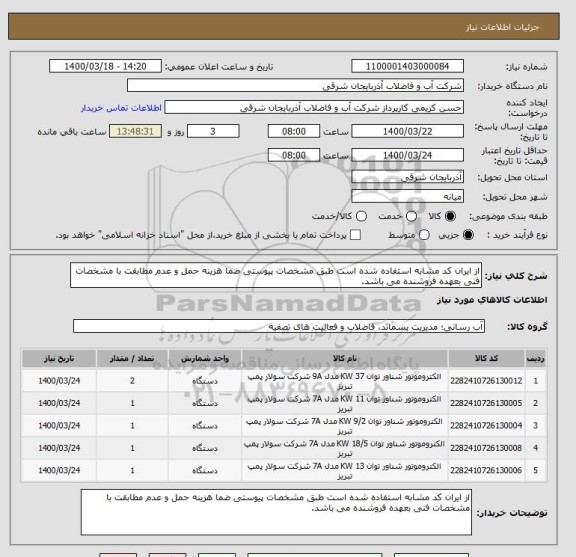The width and height of the screenshot is (576, 557).
Task: Click the واحد شمارش column header
Action: 205,359
